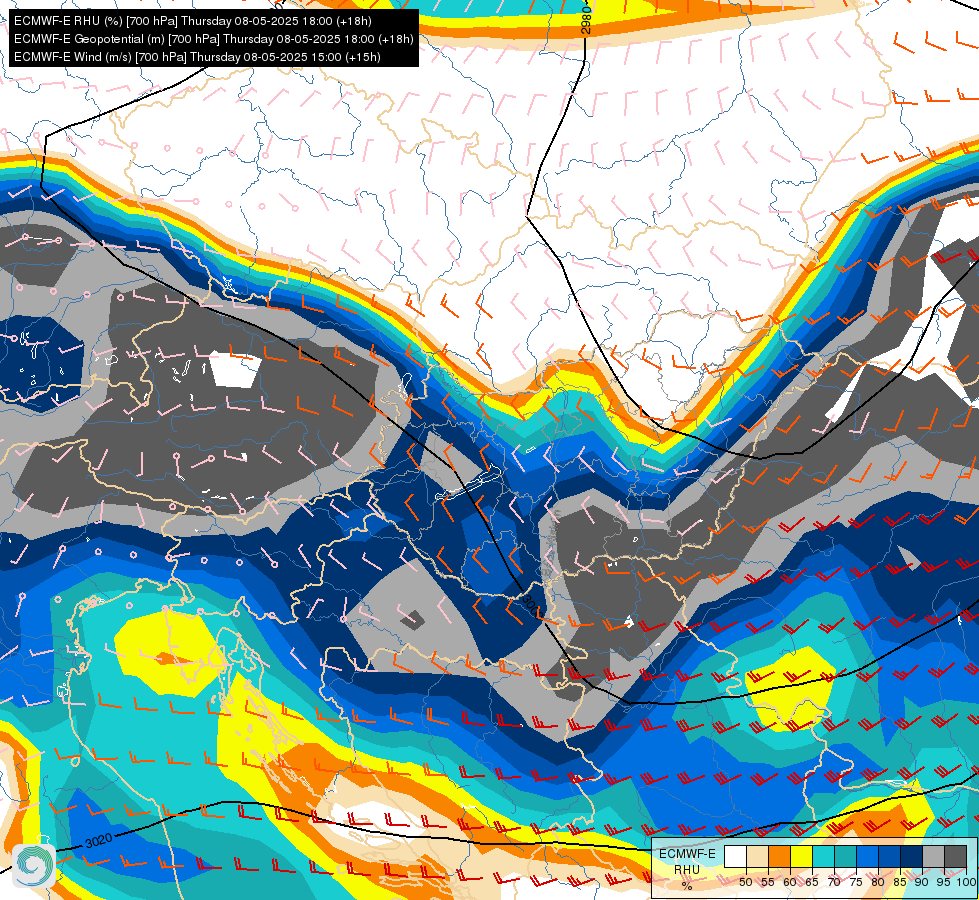Click the light gray 90–95 legend swatch
Viewport: 979px width, 900px height.
click(933, 856)
